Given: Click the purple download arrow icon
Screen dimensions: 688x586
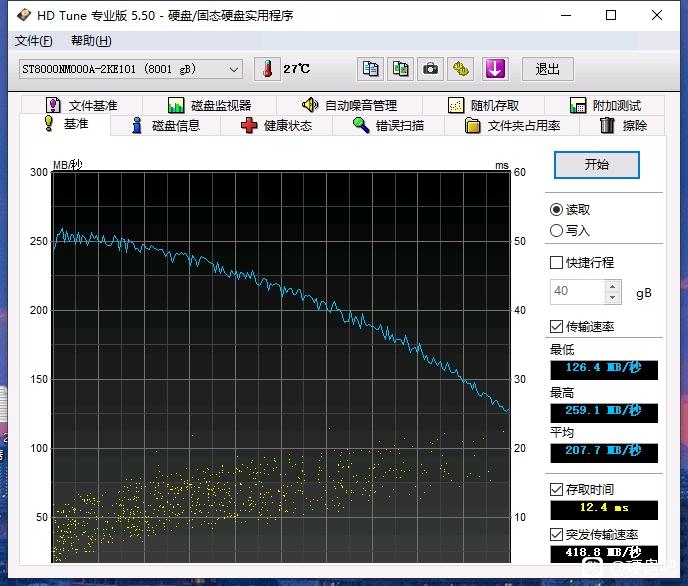Looking at the screenshot, I should point(495,69).
